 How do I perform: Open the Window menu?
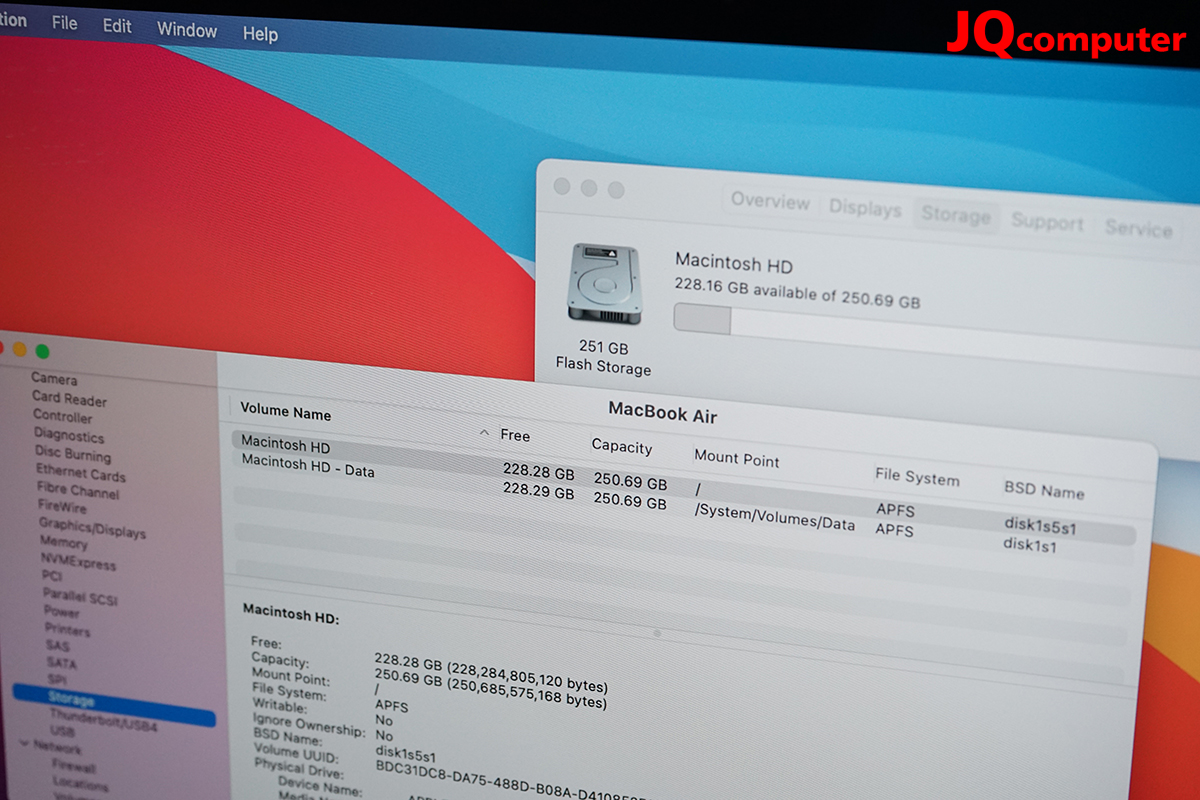coord(187,30)
